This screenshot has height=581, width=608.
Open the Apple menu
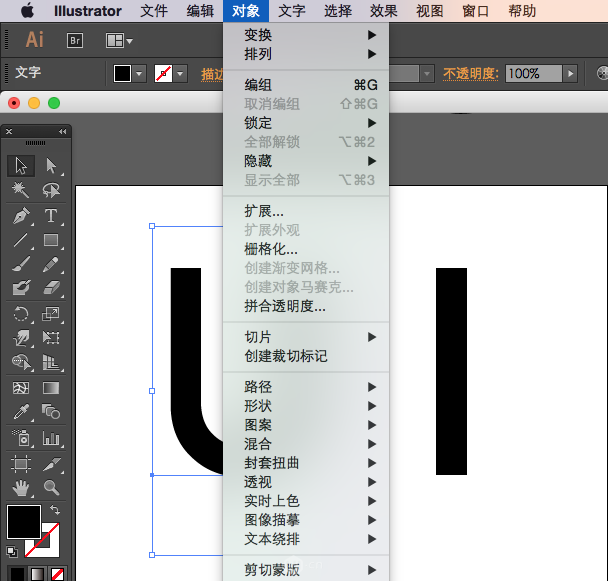[x=27, y=11]
